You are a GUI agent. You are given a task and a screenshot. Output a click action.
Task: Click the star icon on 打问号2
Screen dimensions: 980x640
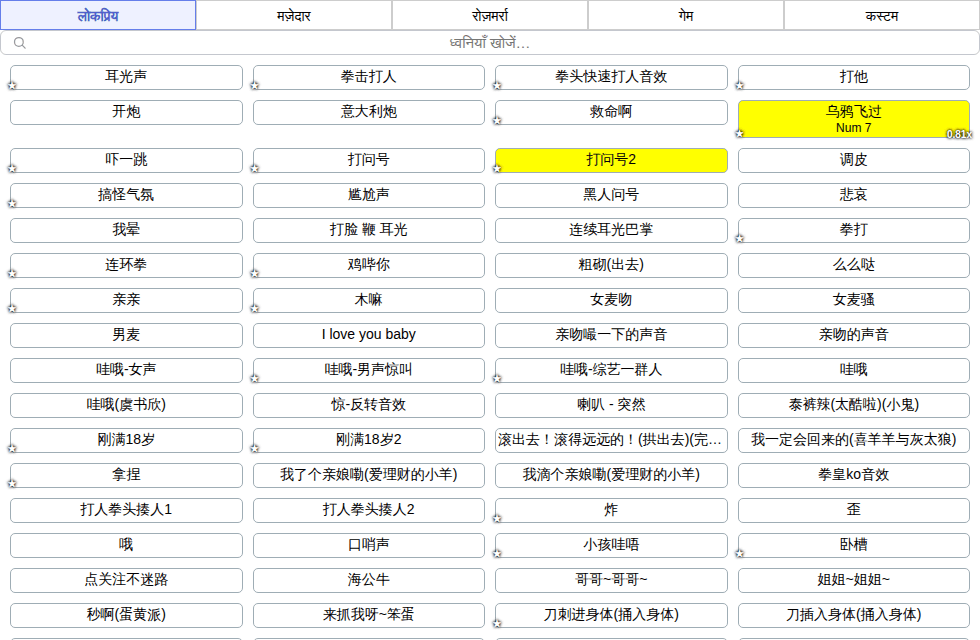(x=497, y=169)
